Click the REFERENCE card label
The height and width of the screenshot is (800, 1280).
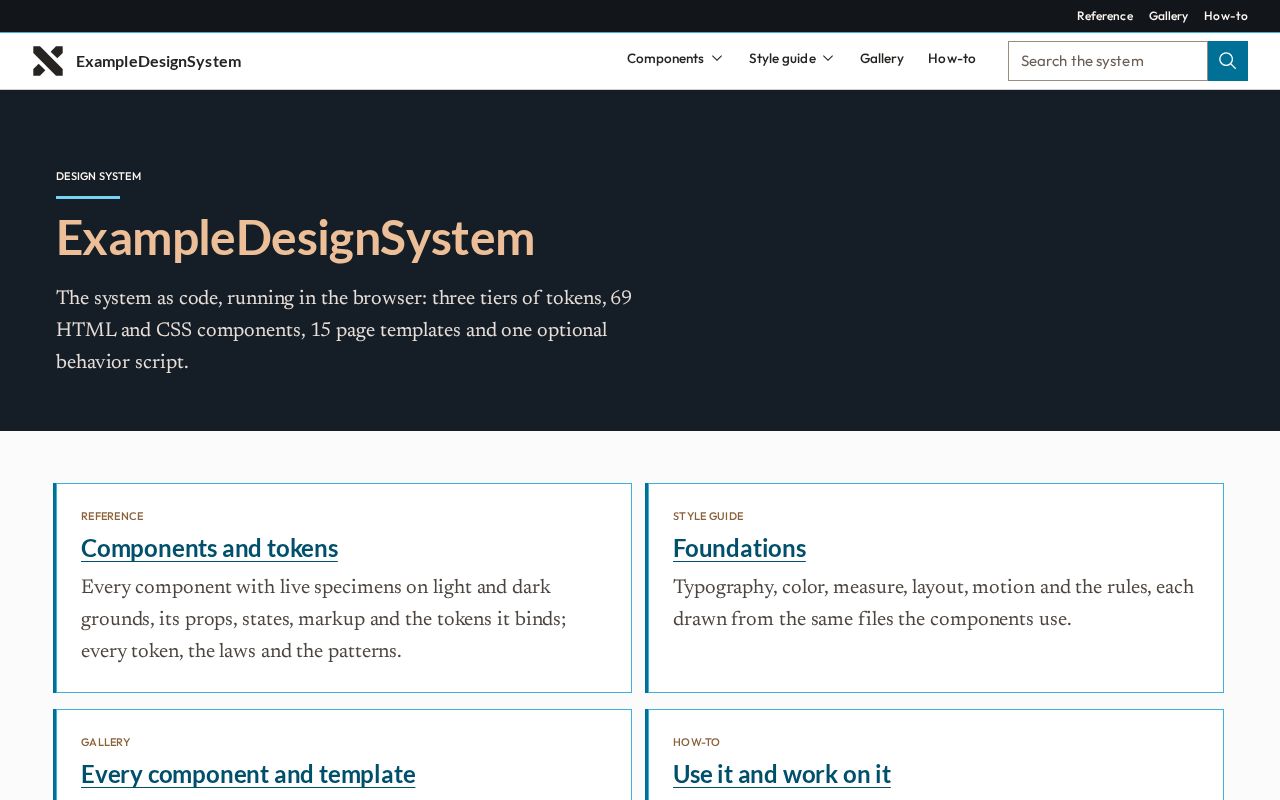pyautogui.click(x=112, y=516)
